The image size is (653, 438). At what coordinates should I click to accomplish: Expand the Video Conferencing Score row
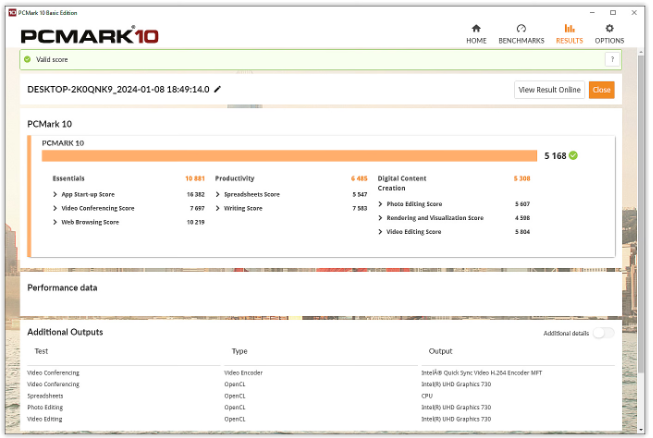pos(54,208)
